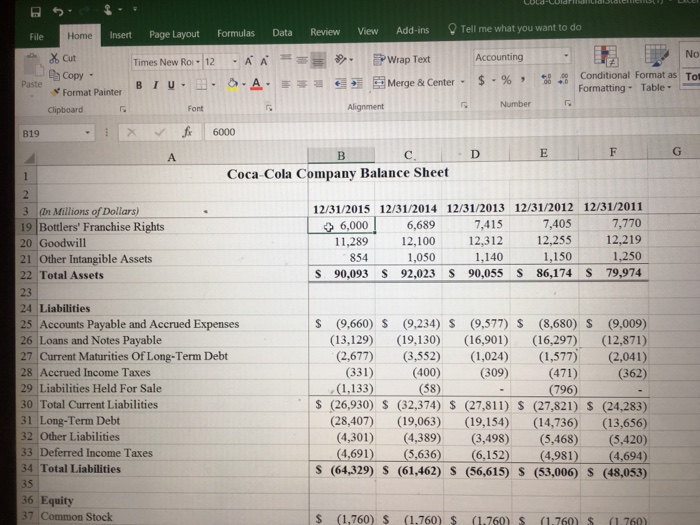Increase font size with large A

249,61
